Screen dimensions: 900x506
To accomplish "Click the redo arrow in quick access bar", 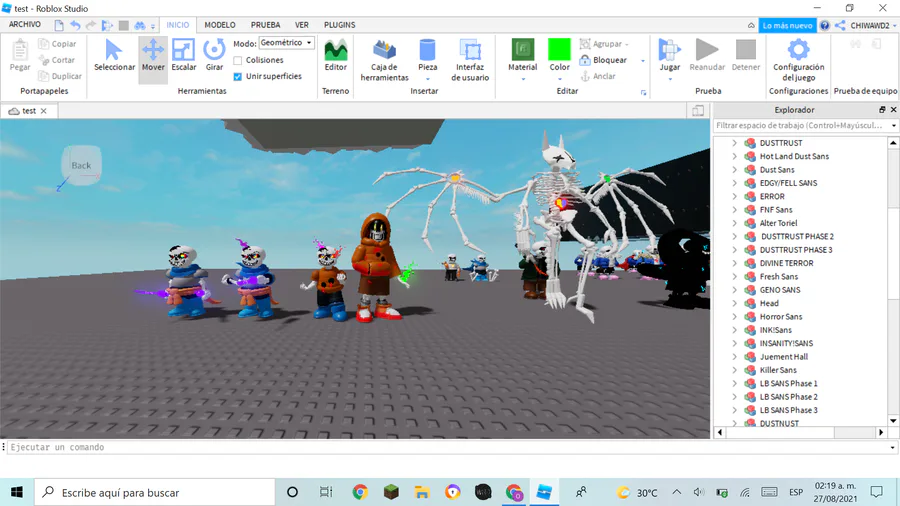I will click(x=91, y=25).
